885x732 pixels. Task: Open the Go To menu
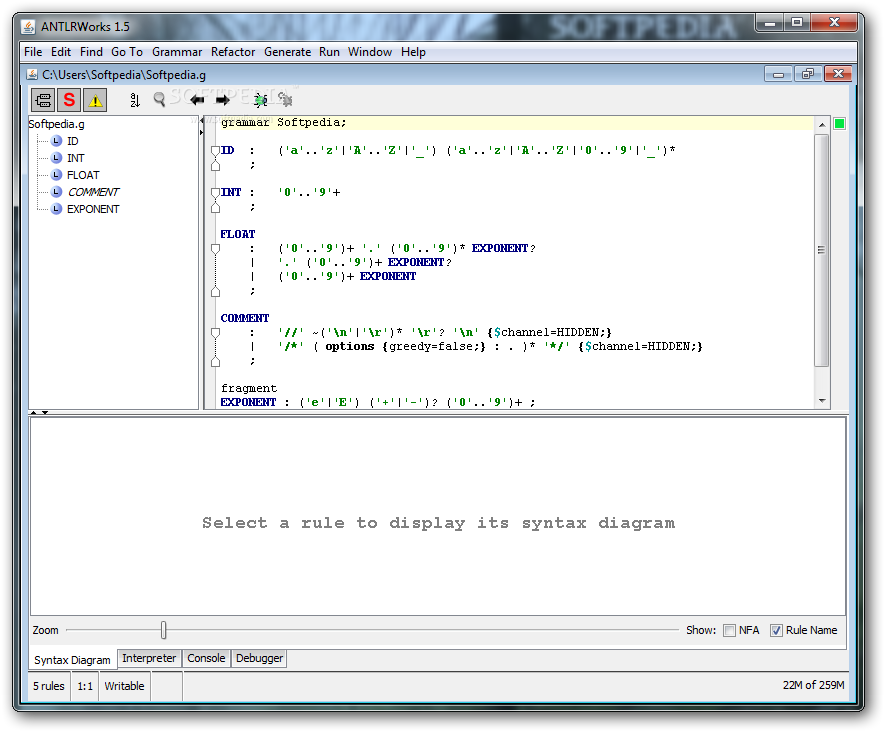(x=126, y=52)
